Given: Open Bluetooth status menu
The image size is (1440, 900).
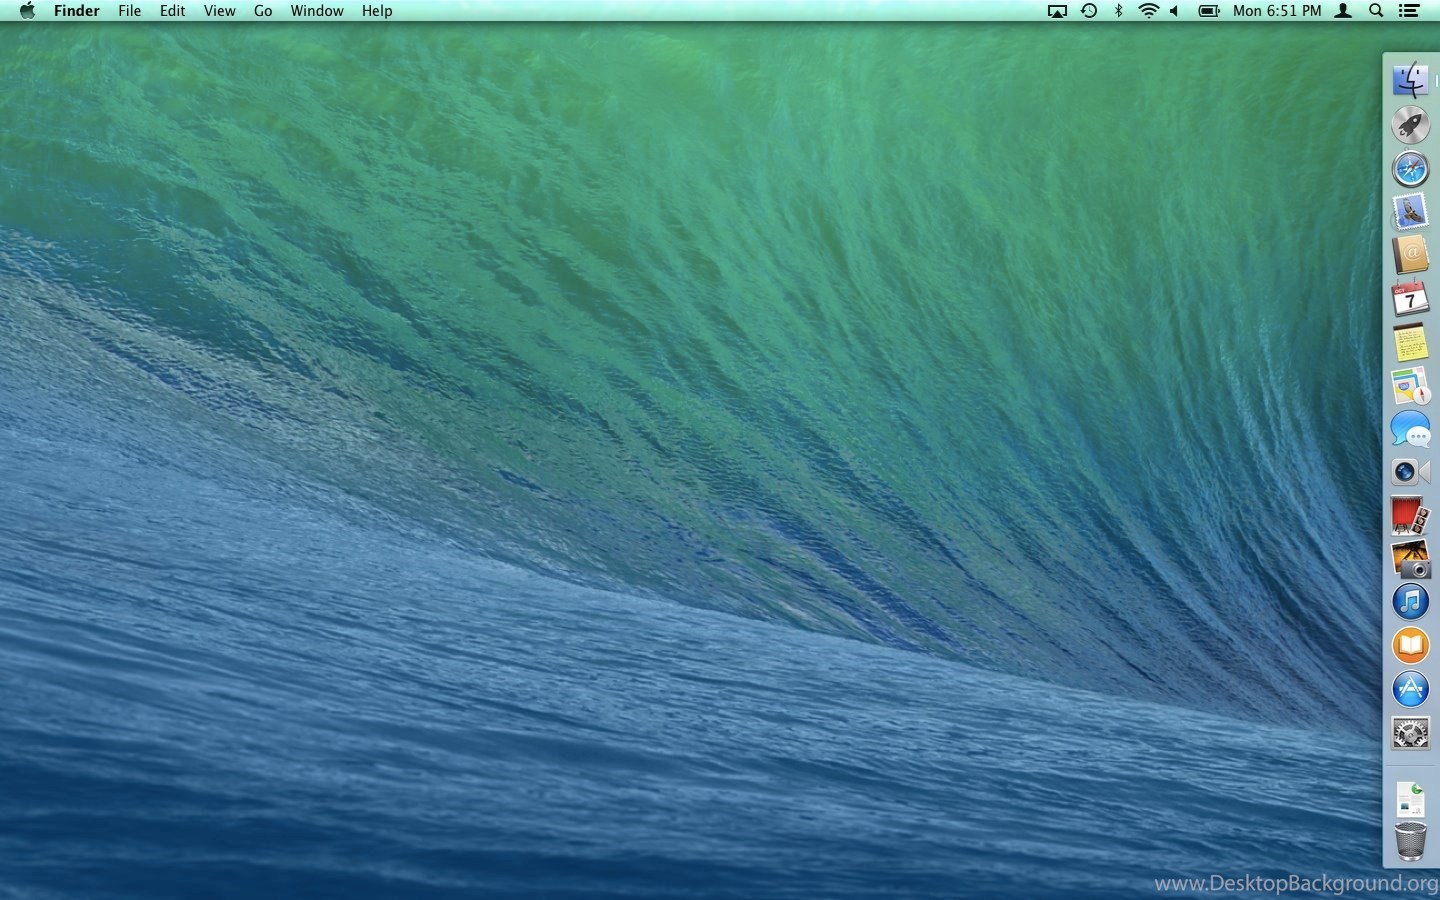Looking at the screenshot, I should tap(1119, 11).
